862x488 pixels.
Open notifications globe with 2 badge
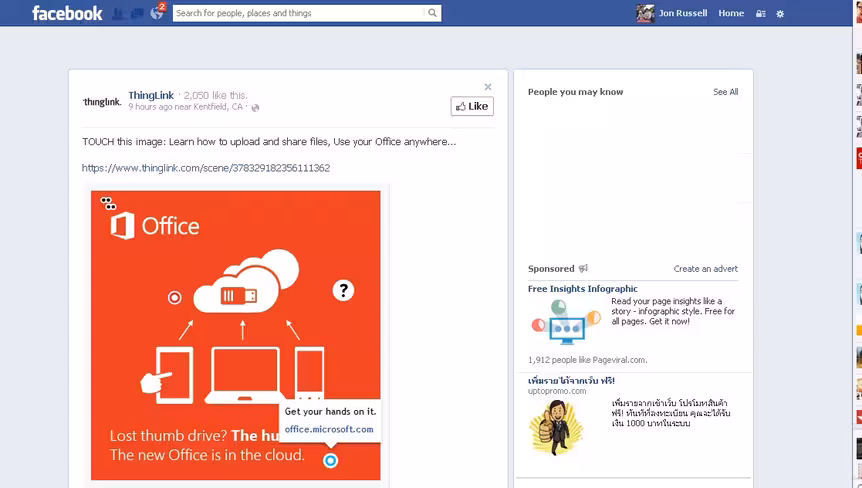click(x=157, y=12)
